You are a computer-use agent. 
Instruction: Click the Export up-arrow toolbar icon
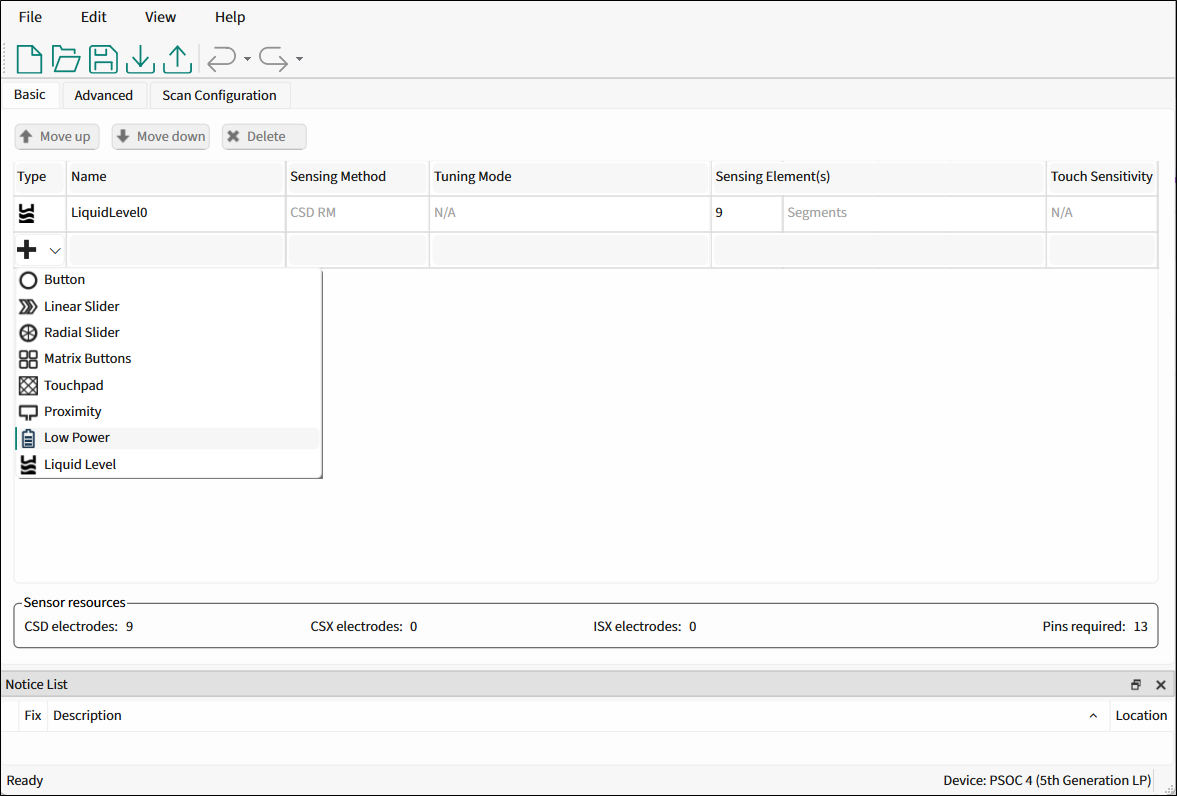177,59
